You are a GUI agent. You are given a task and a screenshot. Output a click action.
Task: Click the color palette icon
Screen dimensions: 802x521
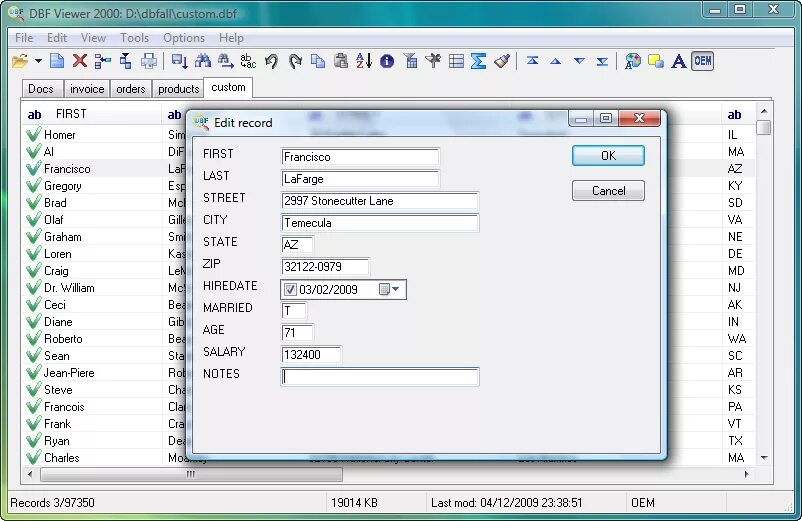[x=633, y=61]
